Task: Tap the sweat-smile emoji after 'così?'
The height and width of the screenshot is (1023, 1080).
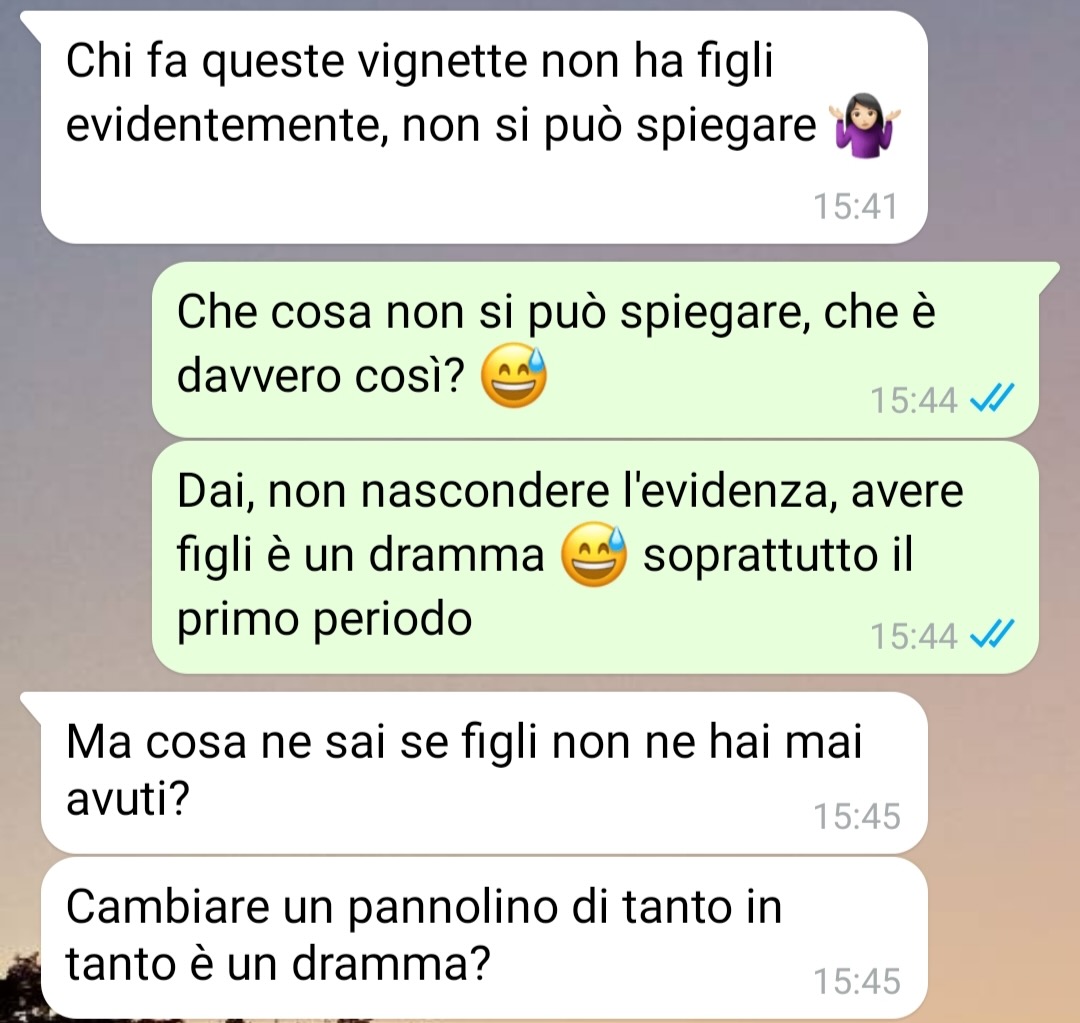Action: (x=514, y=375)
